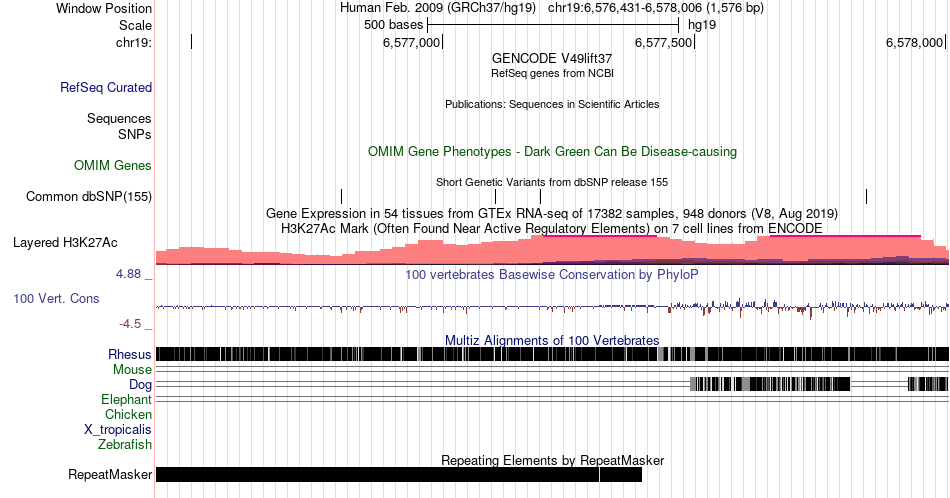
Task: Click the chr19: ruler label
Action: click(134, 42)
